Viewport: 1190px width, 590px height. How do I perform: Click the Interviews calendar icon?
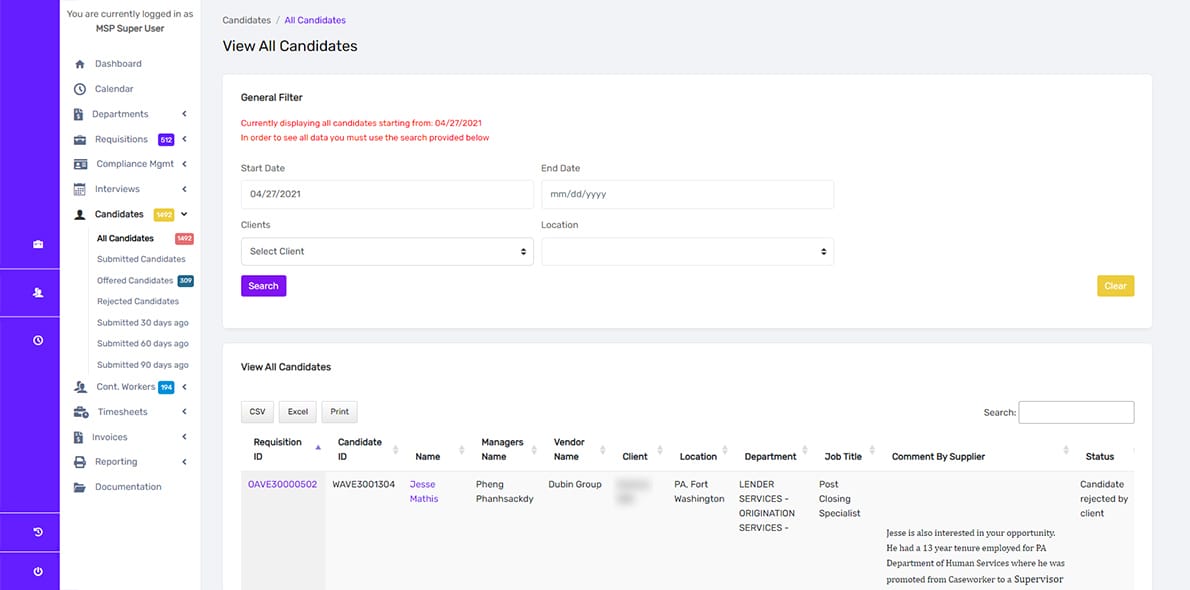click(x=80, y=189)
